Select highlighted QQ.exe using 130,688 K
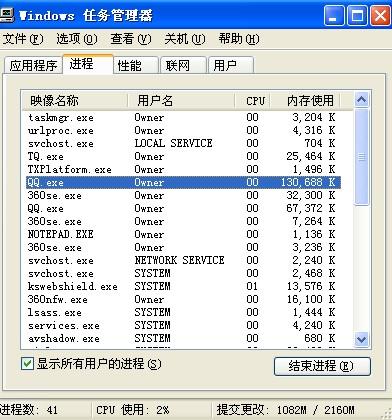The width and height of the screenshot is (392, 420). pyautogui.click(x=183, y=182)
